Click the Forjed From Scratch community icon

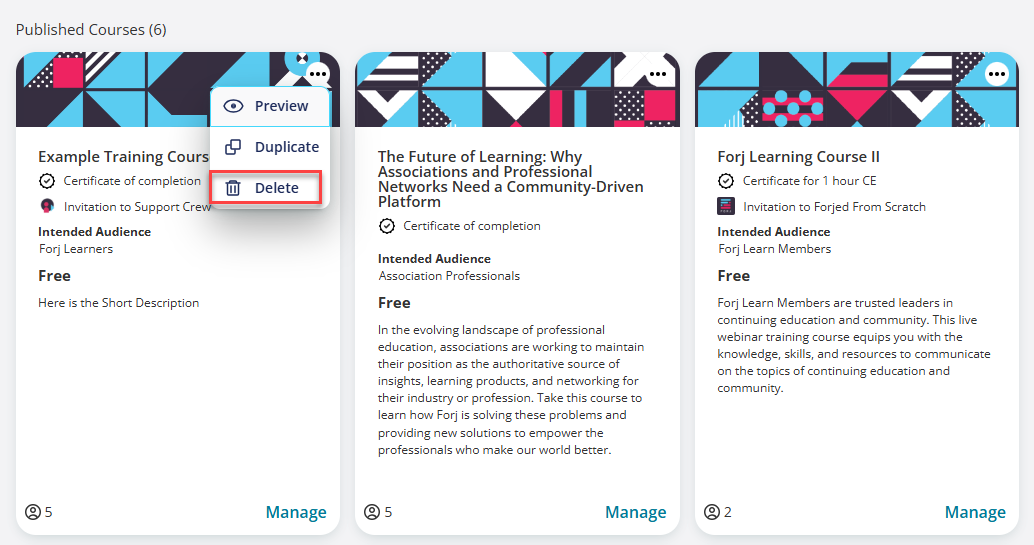point(725,206)
